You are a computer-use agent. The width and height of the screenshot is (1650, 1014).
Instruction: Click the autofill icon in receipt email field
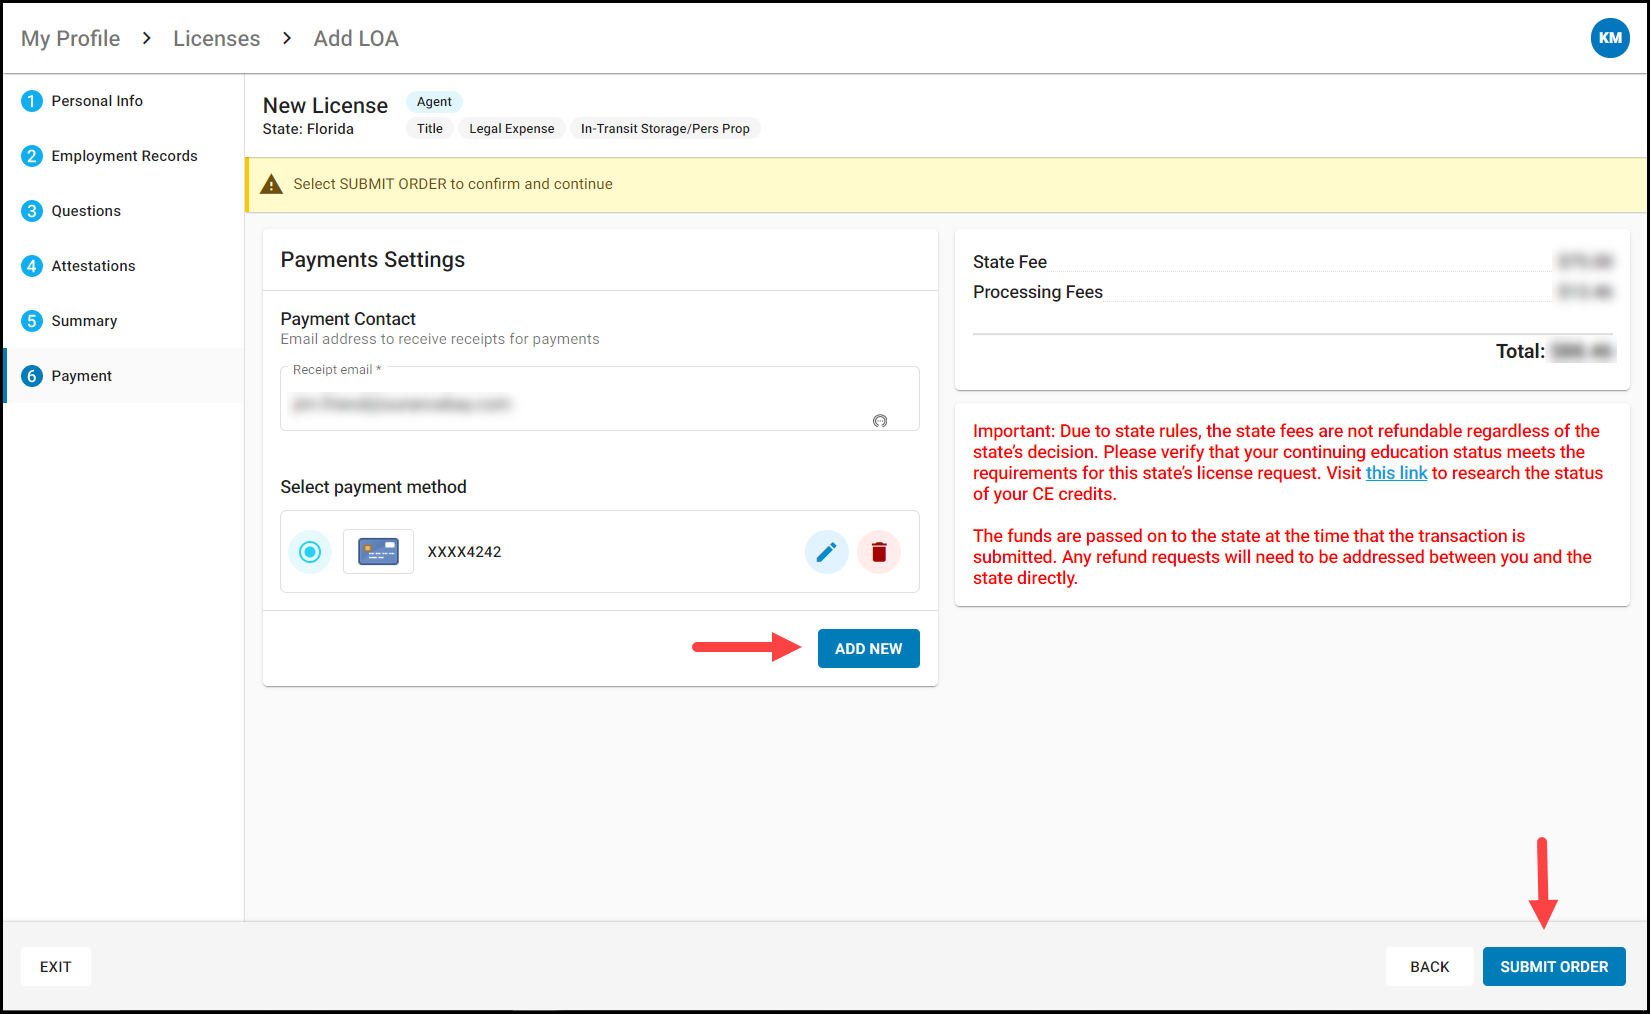[x=880, y=421]
